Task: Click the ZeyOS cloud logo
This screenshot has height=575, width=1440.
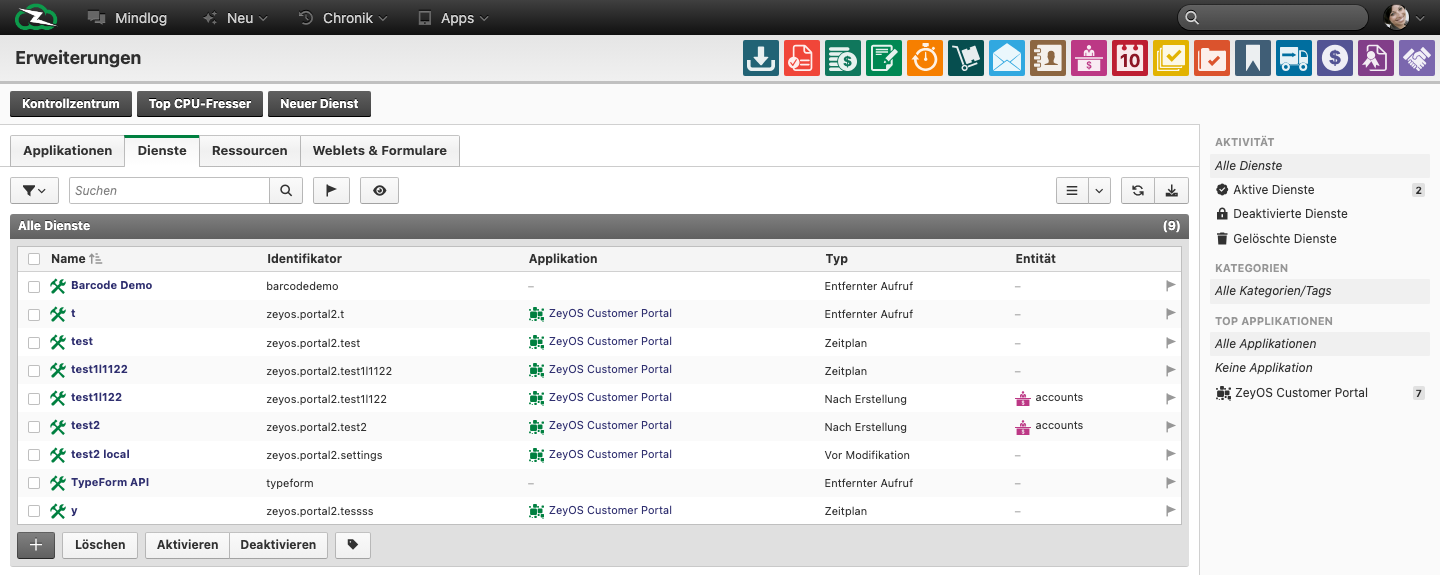Action: coord(36,17)
